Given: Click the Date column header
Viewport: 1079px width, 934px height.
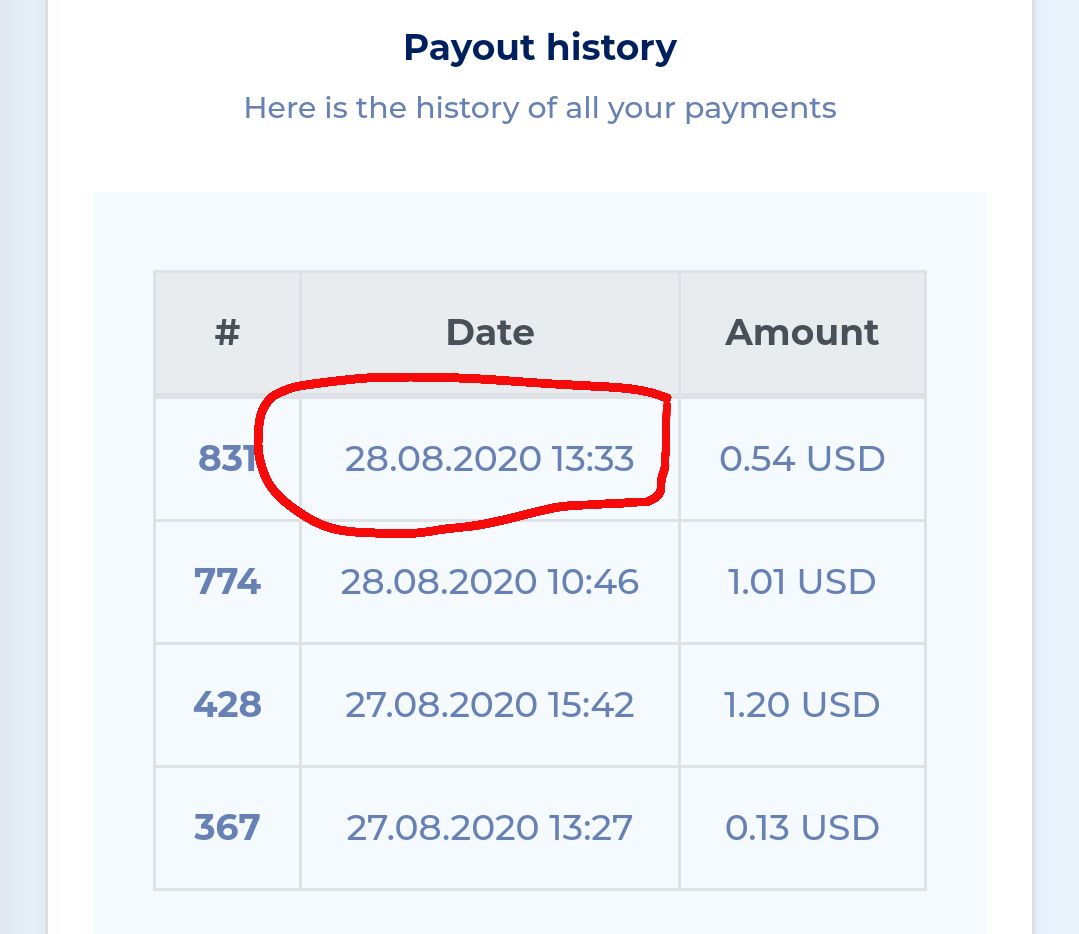Looking at the screenshot, I should point(490,332).
